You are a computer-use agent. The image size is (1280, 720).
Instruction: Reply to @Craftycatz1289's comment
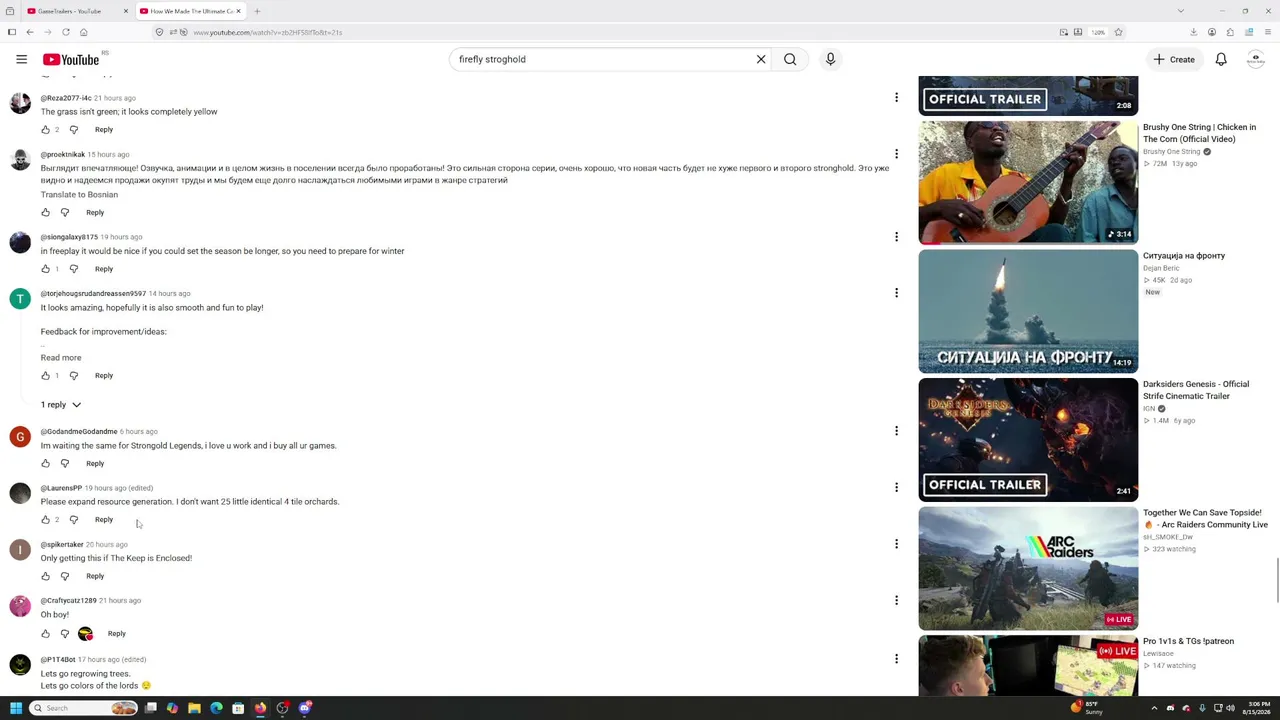tap(117, 634)
